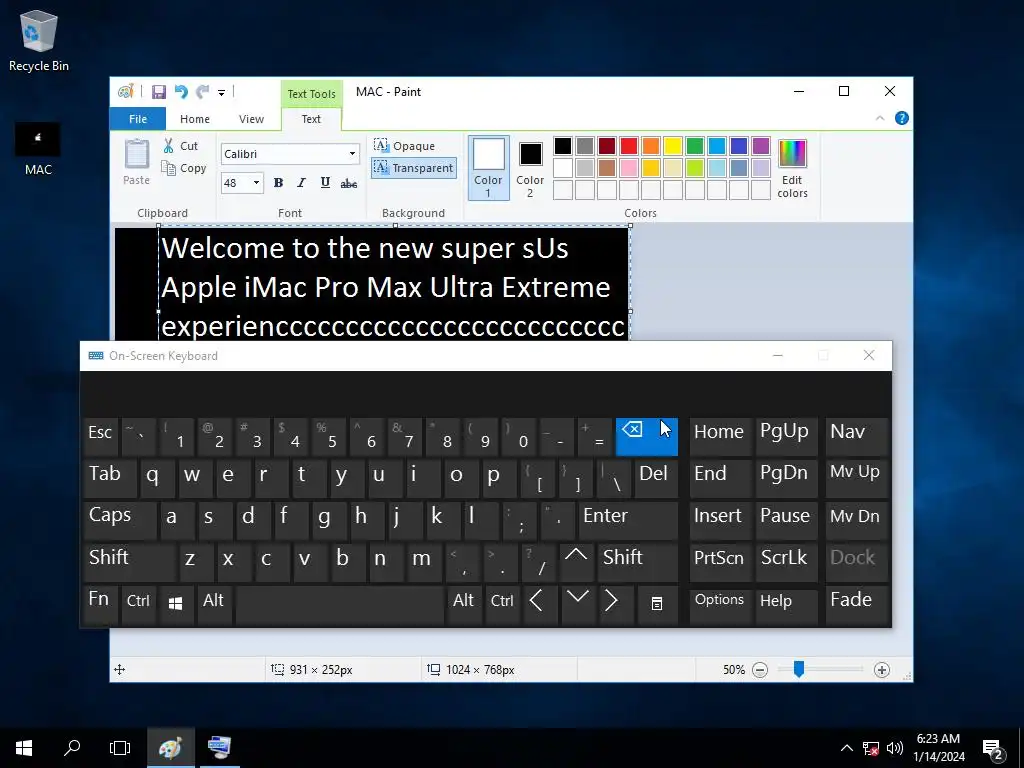This screenshot has width=1024, height=768.
Task: Click zoom out minus in Paint status bar
Action: pyautogui.click(x=760, y=670)
